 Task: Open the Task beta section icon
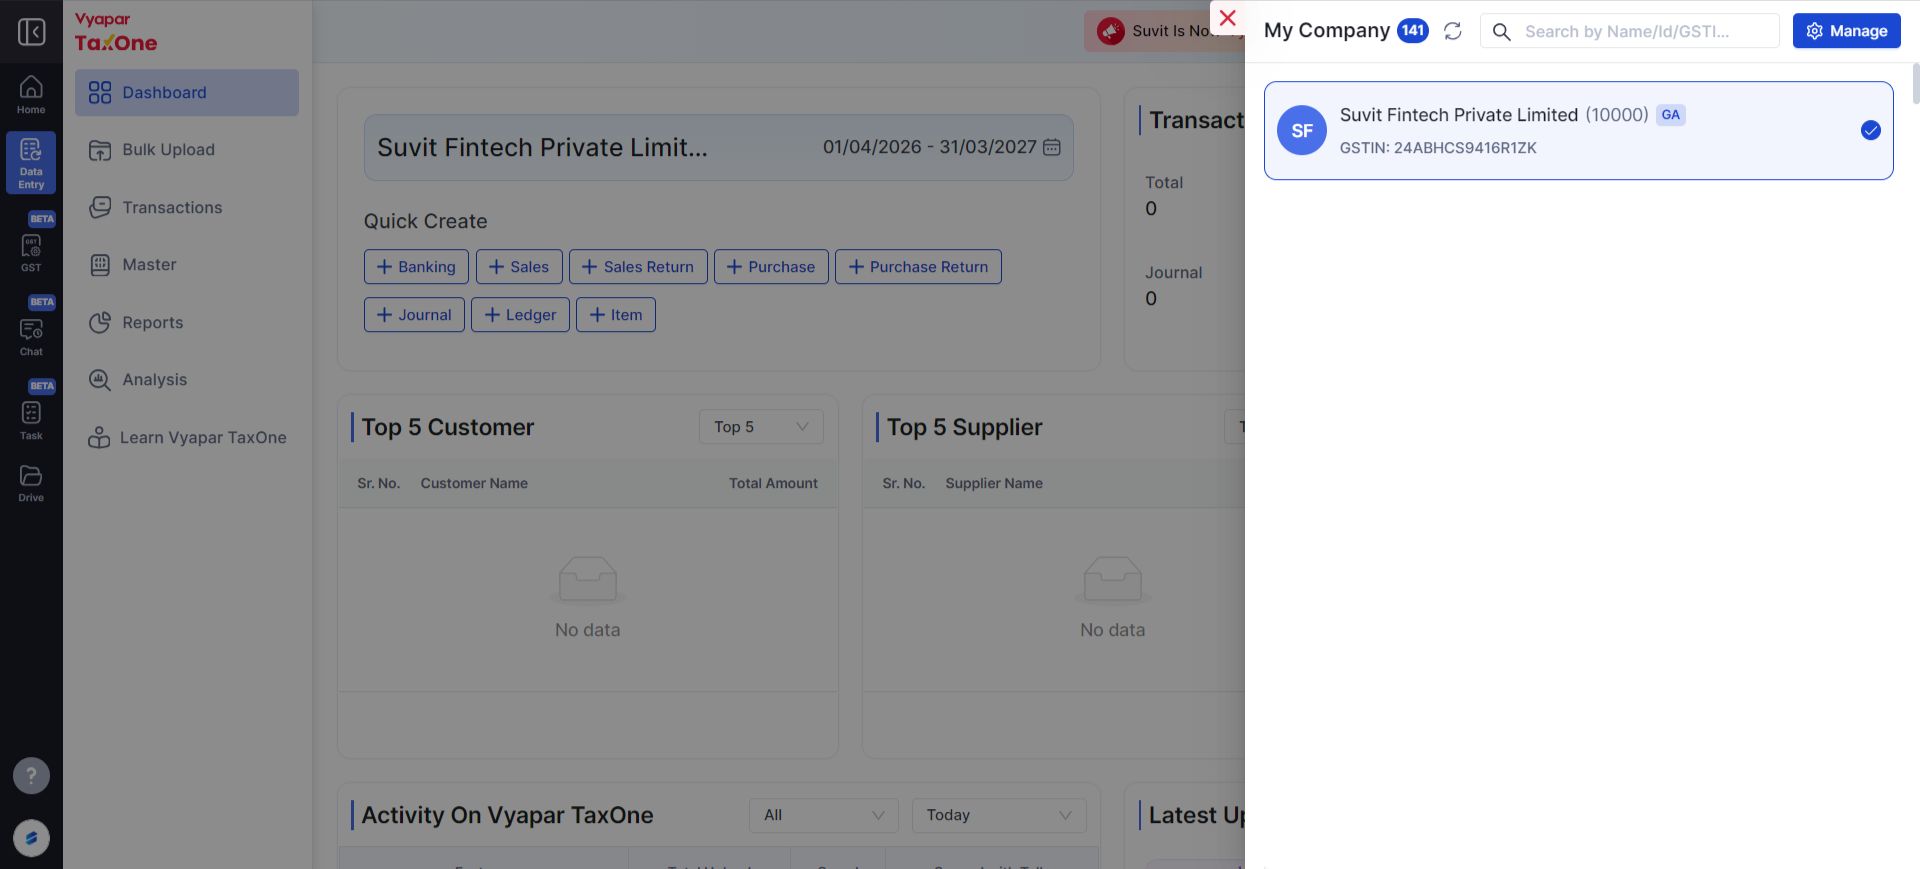[x=31, y=419]
